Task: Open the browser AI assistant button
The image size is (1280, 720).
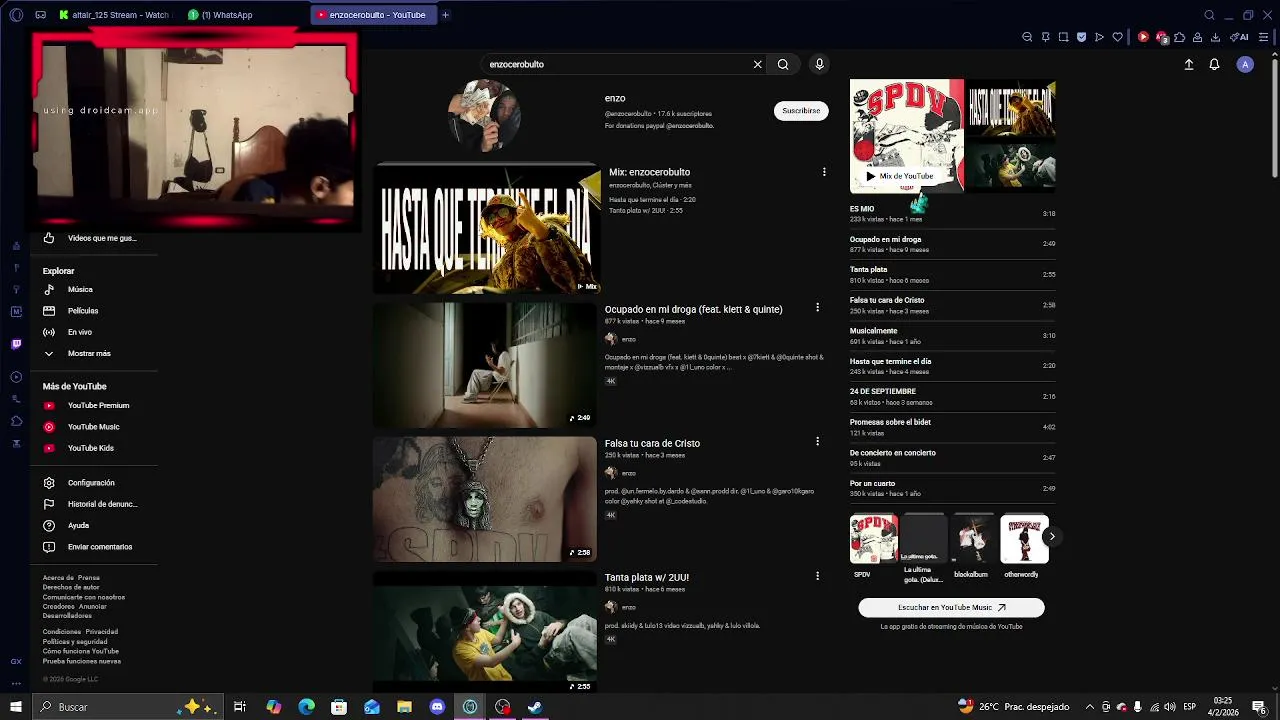Action: click(1239, 37)
